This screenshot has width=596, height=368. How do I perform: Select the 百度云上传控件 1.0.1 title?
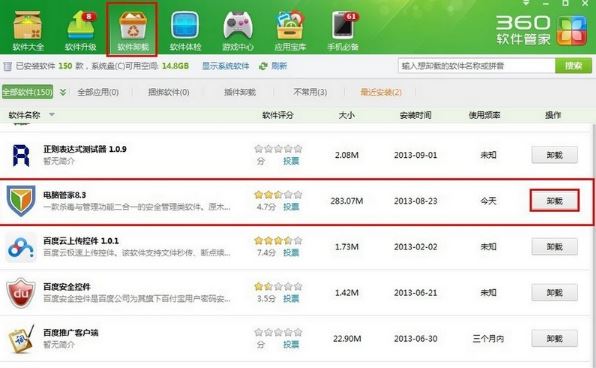81,241
